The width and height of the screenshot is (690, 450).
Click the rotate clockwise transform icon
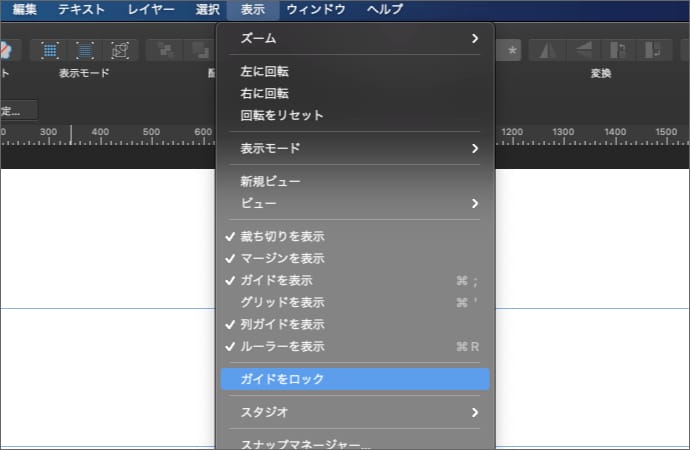coord(656,49)
